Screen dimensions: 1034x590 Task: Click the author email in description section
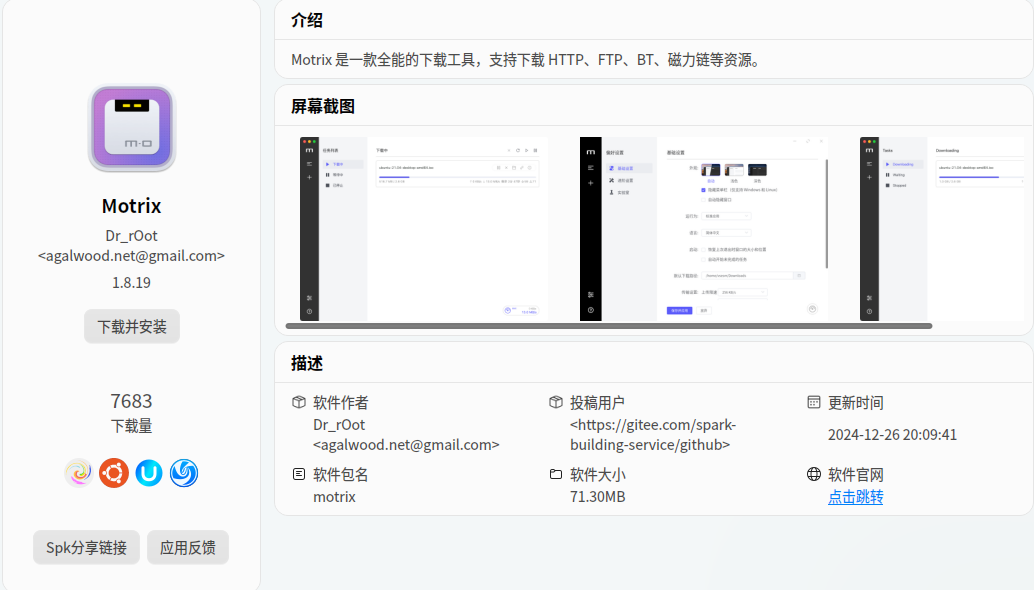point(406,445)
